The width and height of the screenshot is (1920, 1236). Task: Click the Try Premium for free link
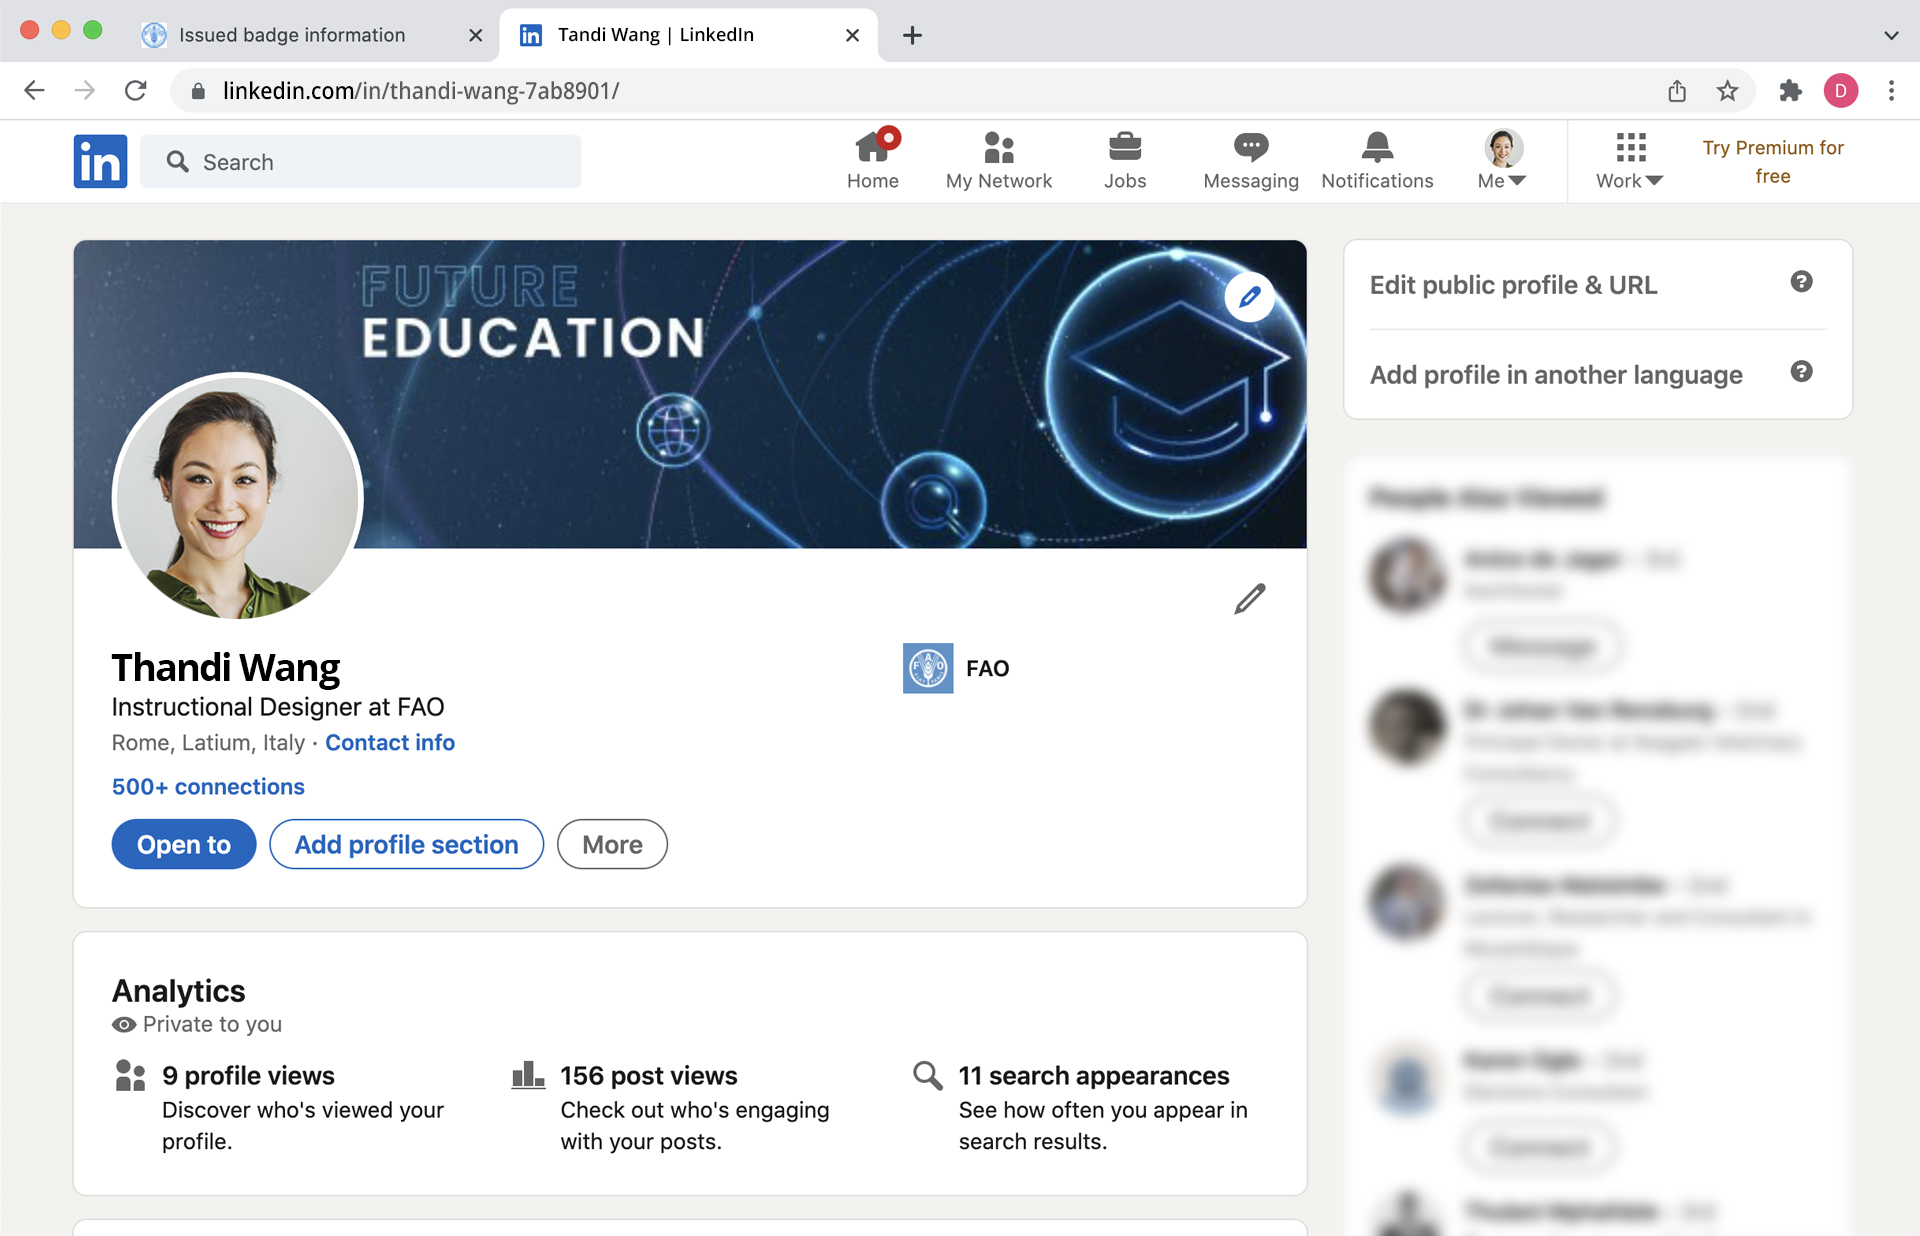click(1773, 161)
